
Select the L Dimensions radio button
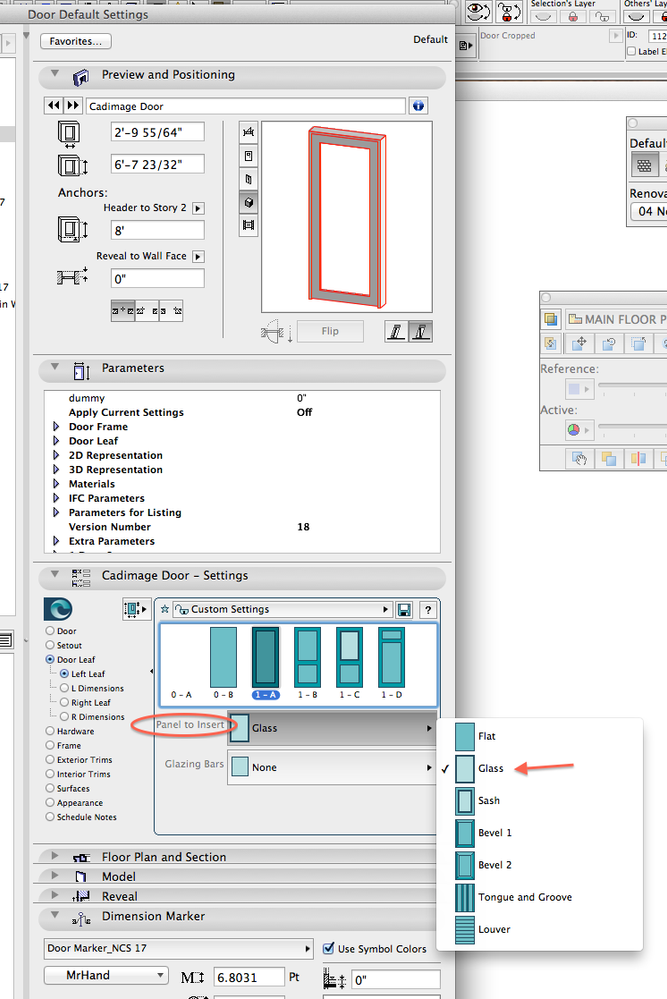[x=64, y=688]
